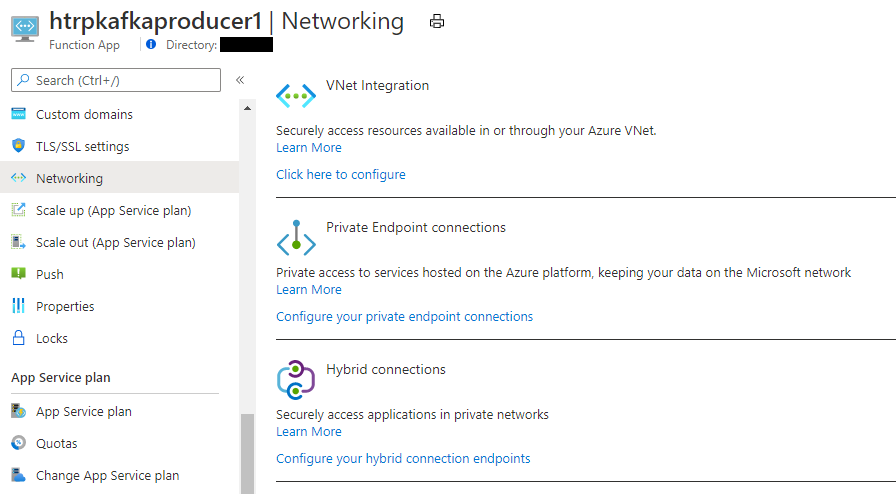
Task: Select Push in the sidebar menu
Action: click(x=50, y=274)
